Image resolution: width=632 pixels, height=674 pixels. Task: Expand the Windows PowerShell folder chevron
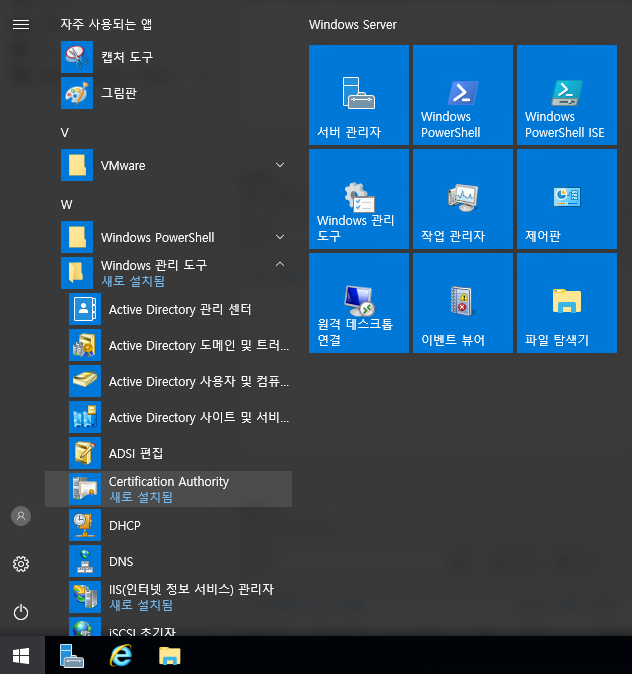[x=280, y=237]
